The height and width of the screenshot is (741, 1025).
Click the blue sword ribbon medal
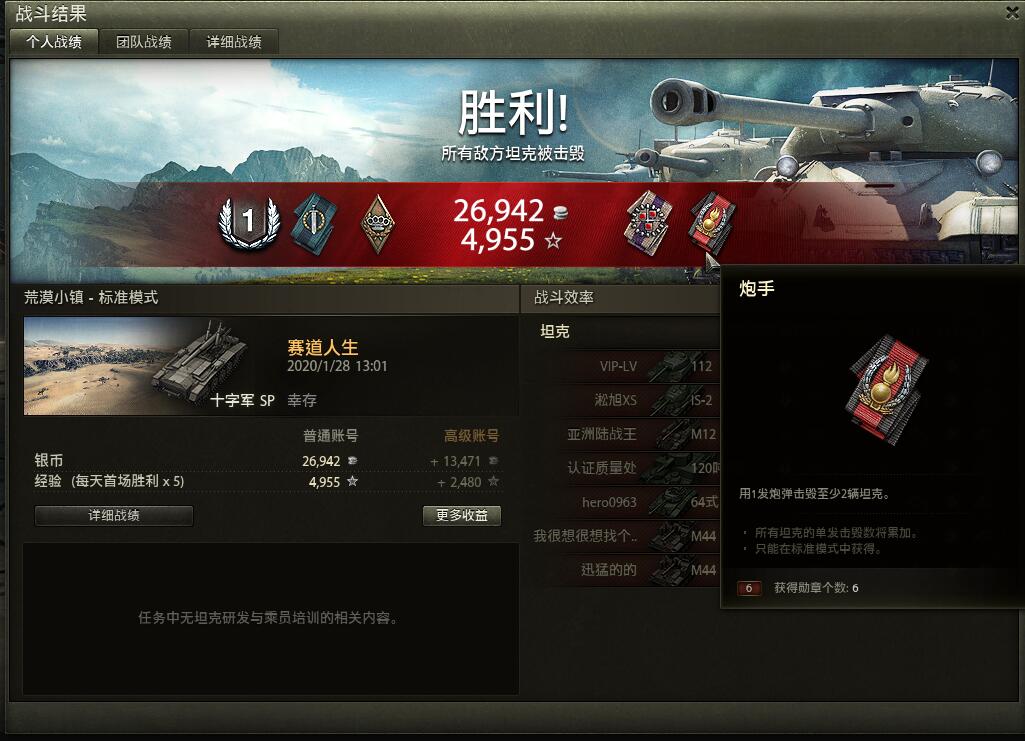(x=315, y=223)
